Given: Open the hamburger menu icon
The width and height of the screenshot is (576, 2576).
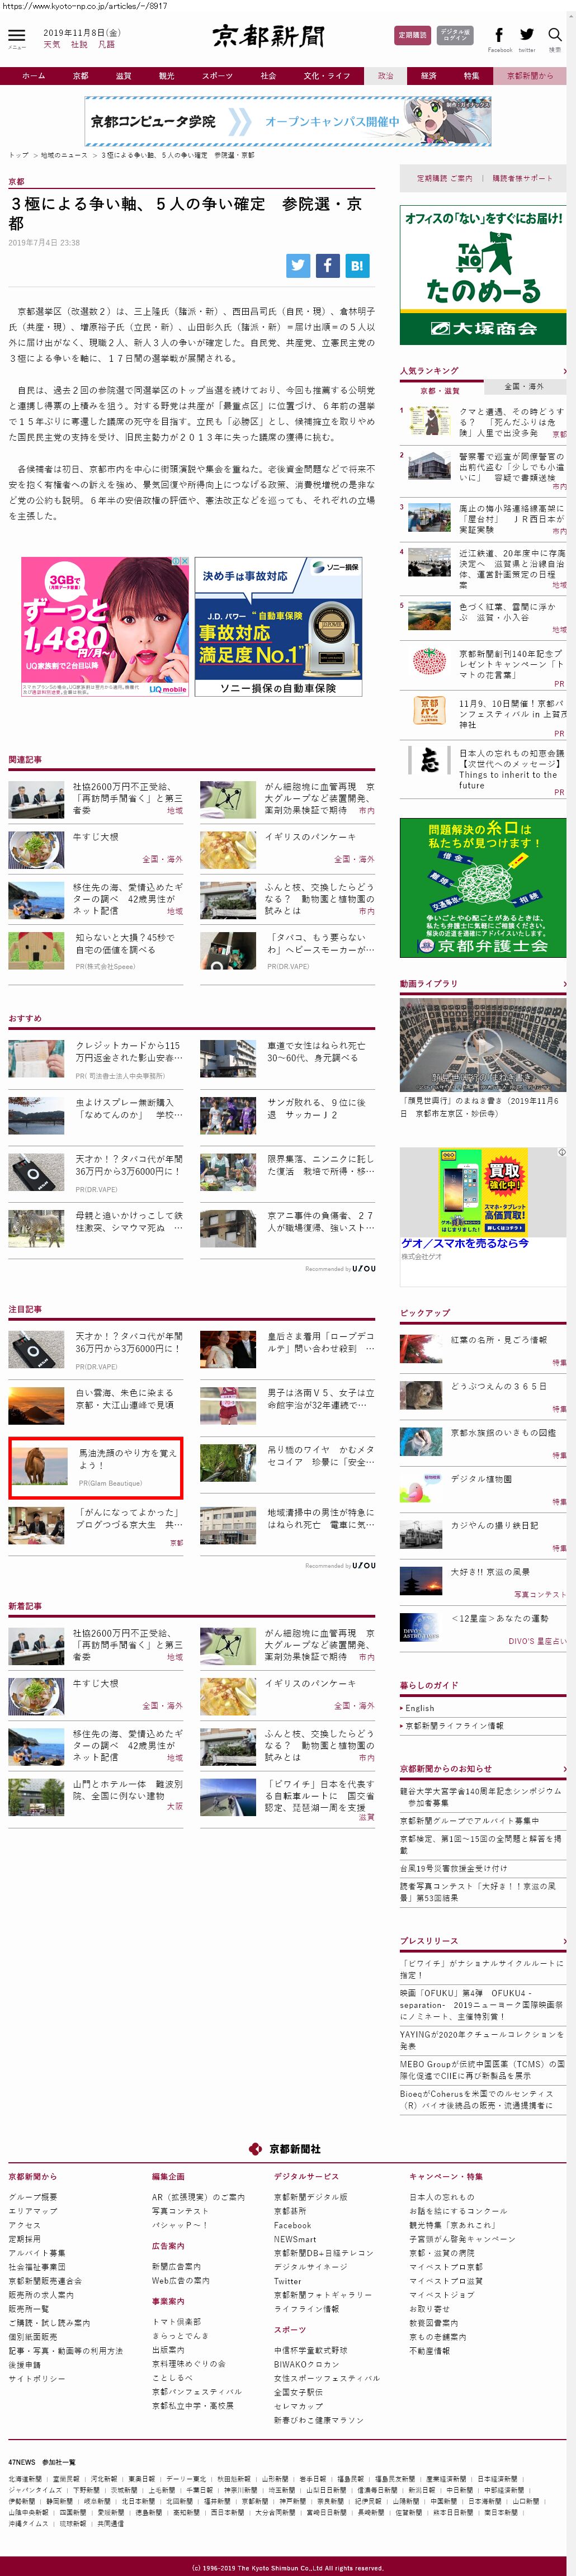Looking at the screenshot, I should point(17,36).
